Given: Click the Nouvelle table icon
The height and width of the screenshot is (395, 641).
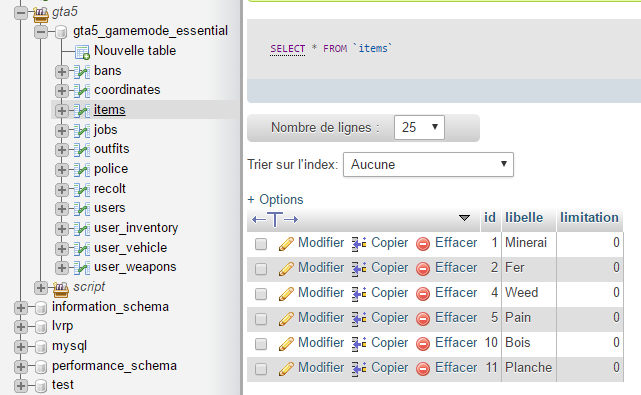Looking at the screenshot, I should click(x=82, y=52).
